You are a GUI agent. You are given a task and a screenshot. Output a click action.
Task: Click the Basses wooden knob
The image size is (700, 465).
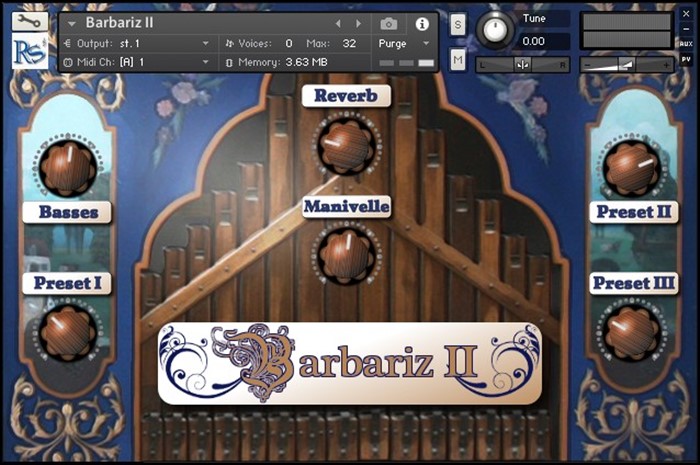(68, 168)
